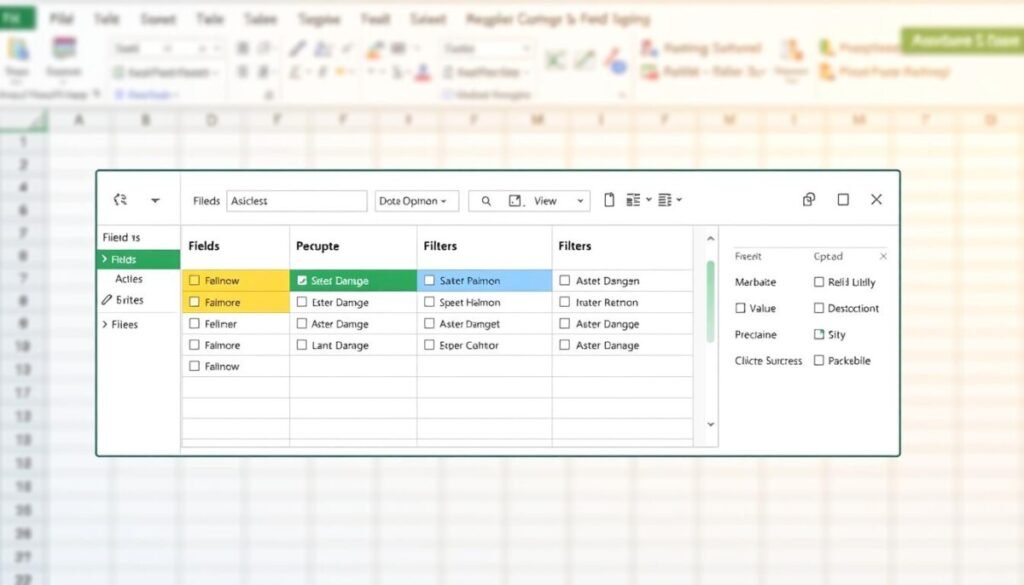Check the Inater Retnon checkbox
Image resolution: width=1024 pixels, height=585 pixels.
click(x=565, y=302)
